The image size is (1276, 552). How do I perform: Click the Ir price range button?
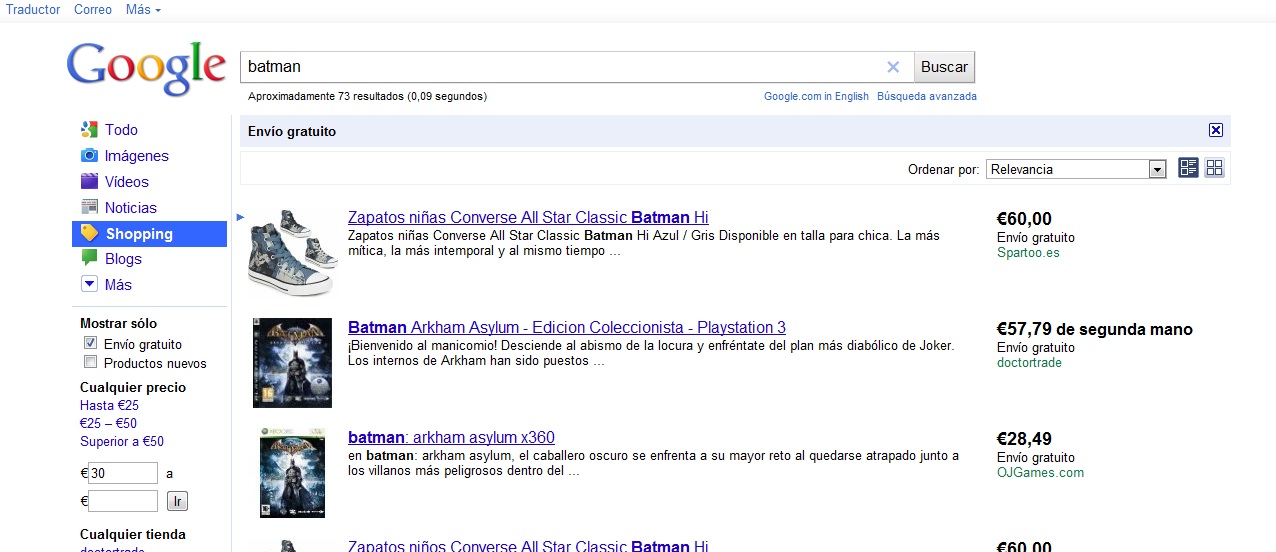click(x=177, y=501)
